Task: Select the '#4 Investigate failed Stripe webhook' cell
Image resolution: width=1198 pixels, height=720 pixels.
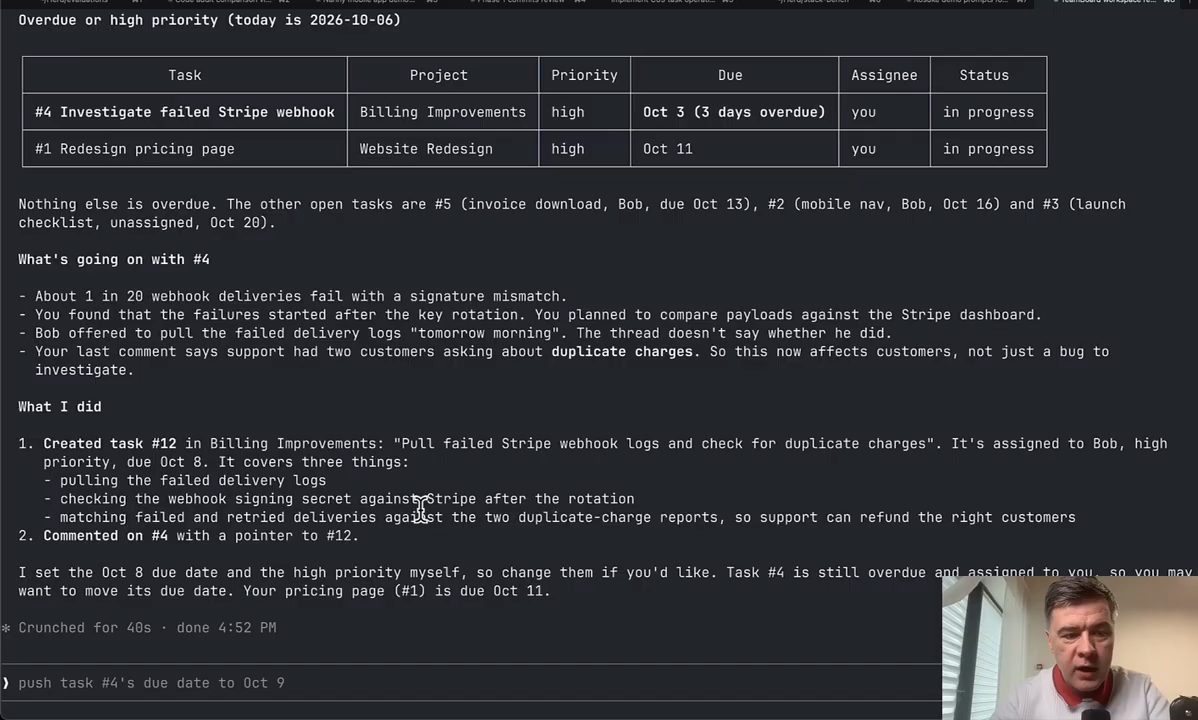Action: [x=185, y=112]
